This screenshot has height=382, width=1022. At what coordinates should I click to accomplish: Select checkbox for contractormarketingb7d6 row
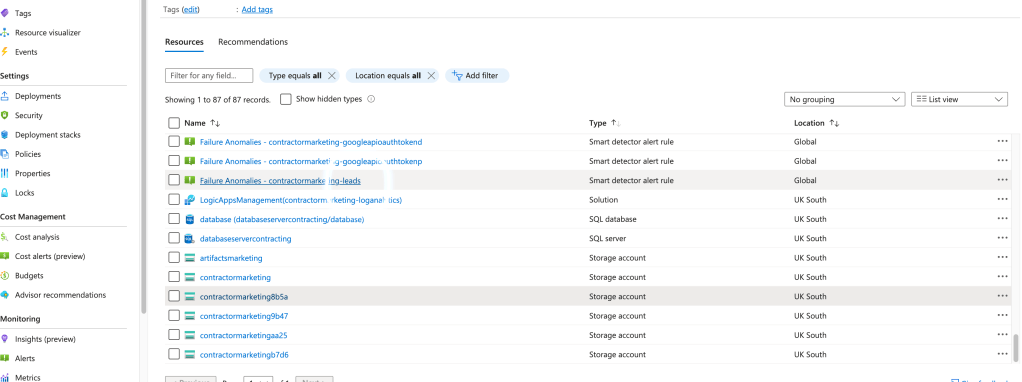click(173, 354)
